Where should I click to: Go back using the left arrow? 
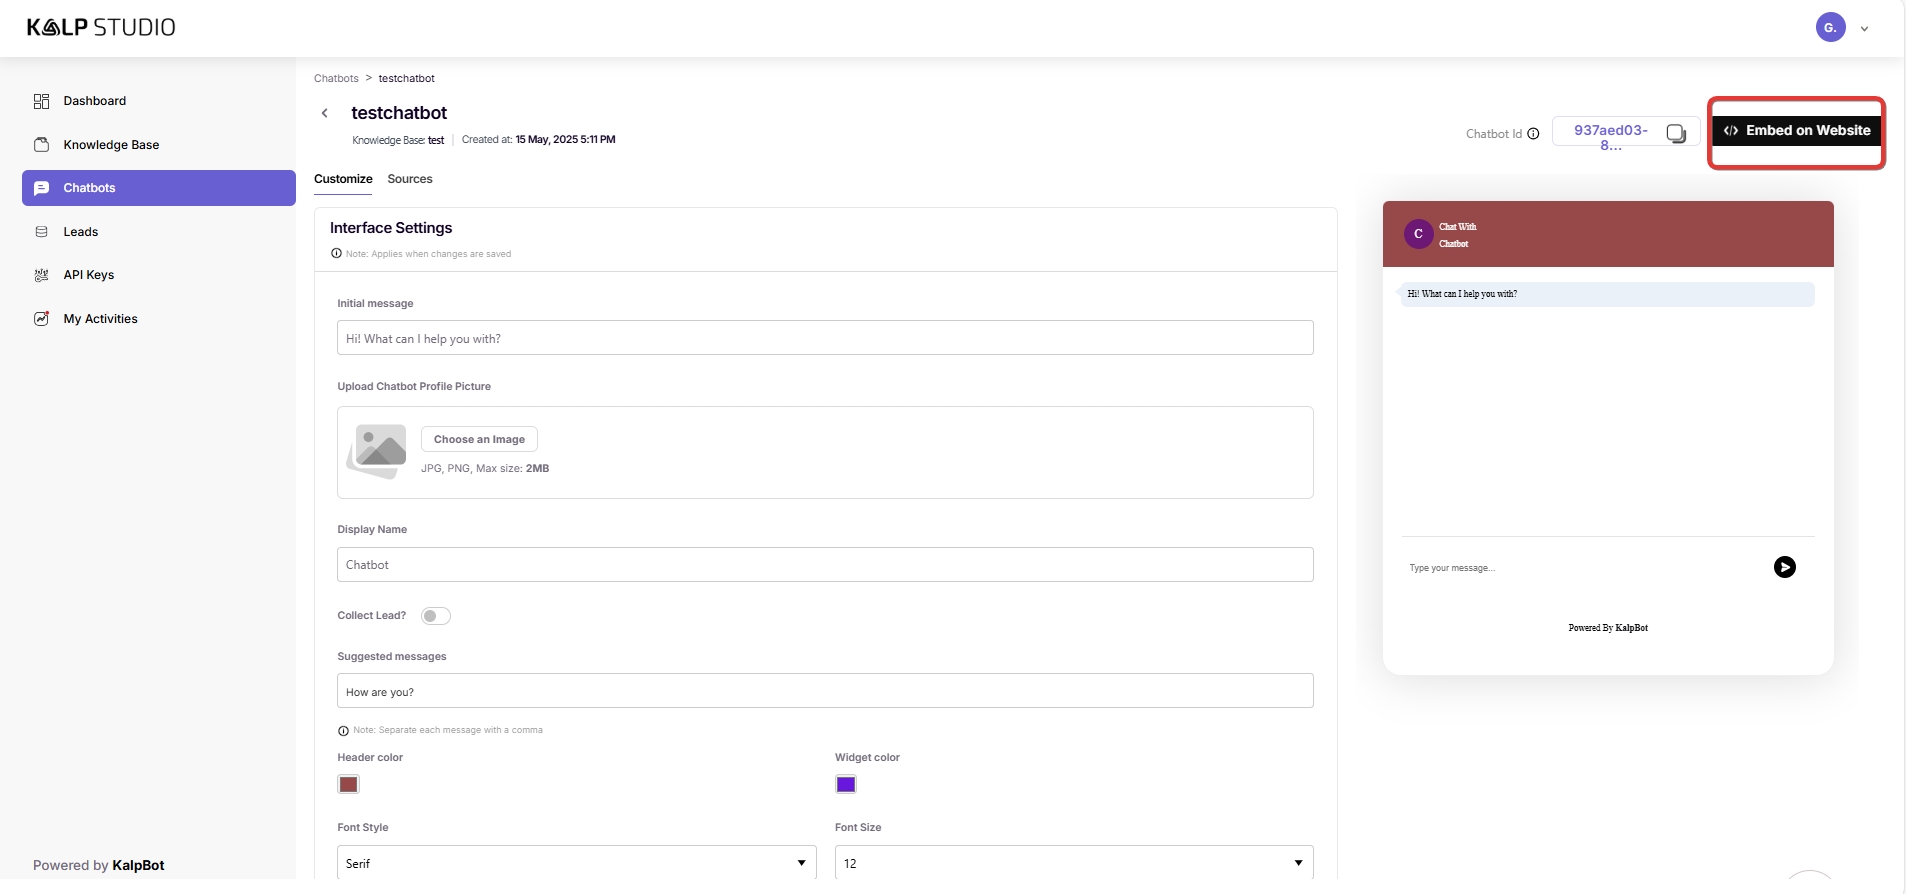pyautogui.click(x=325, y=113)
